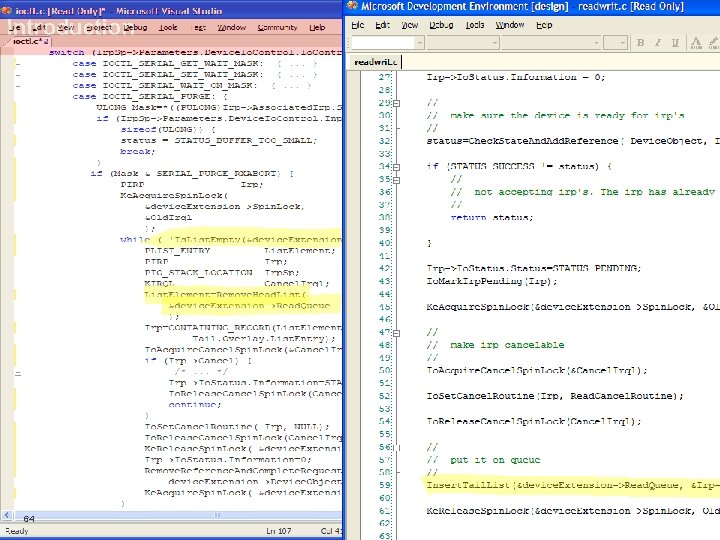
Task: Open Window menu in Microsoft Development Environment
Action: click(x=510, y=25)
